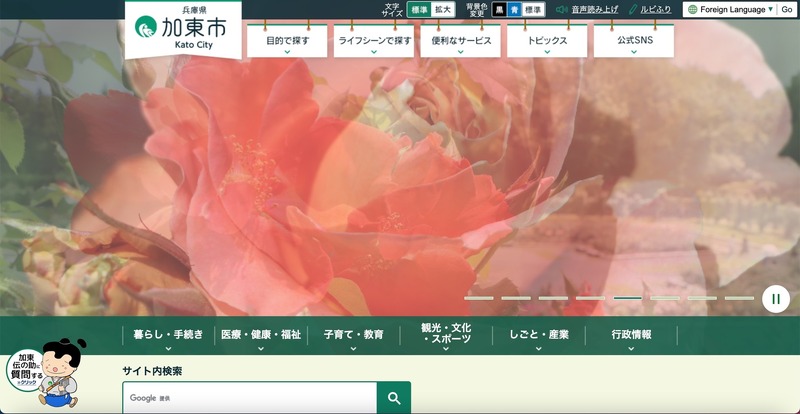800x414 pixels.
Task: Open the 暮らし・手続き navigation item
Action: pyautogui.click(x=168, y=336)
